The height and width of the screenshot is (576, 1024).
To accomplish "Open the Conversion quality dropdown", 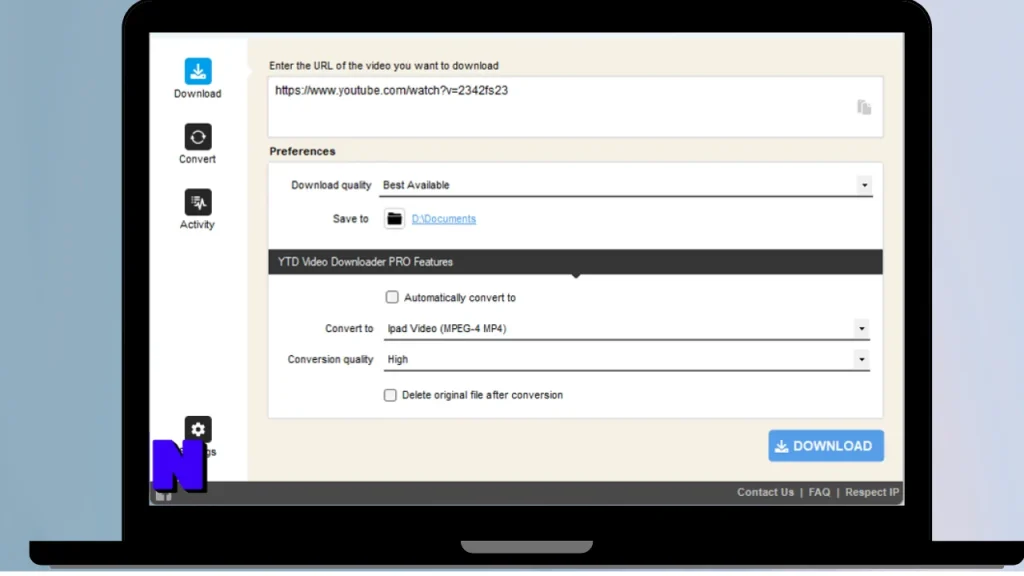I will [861, 359].
